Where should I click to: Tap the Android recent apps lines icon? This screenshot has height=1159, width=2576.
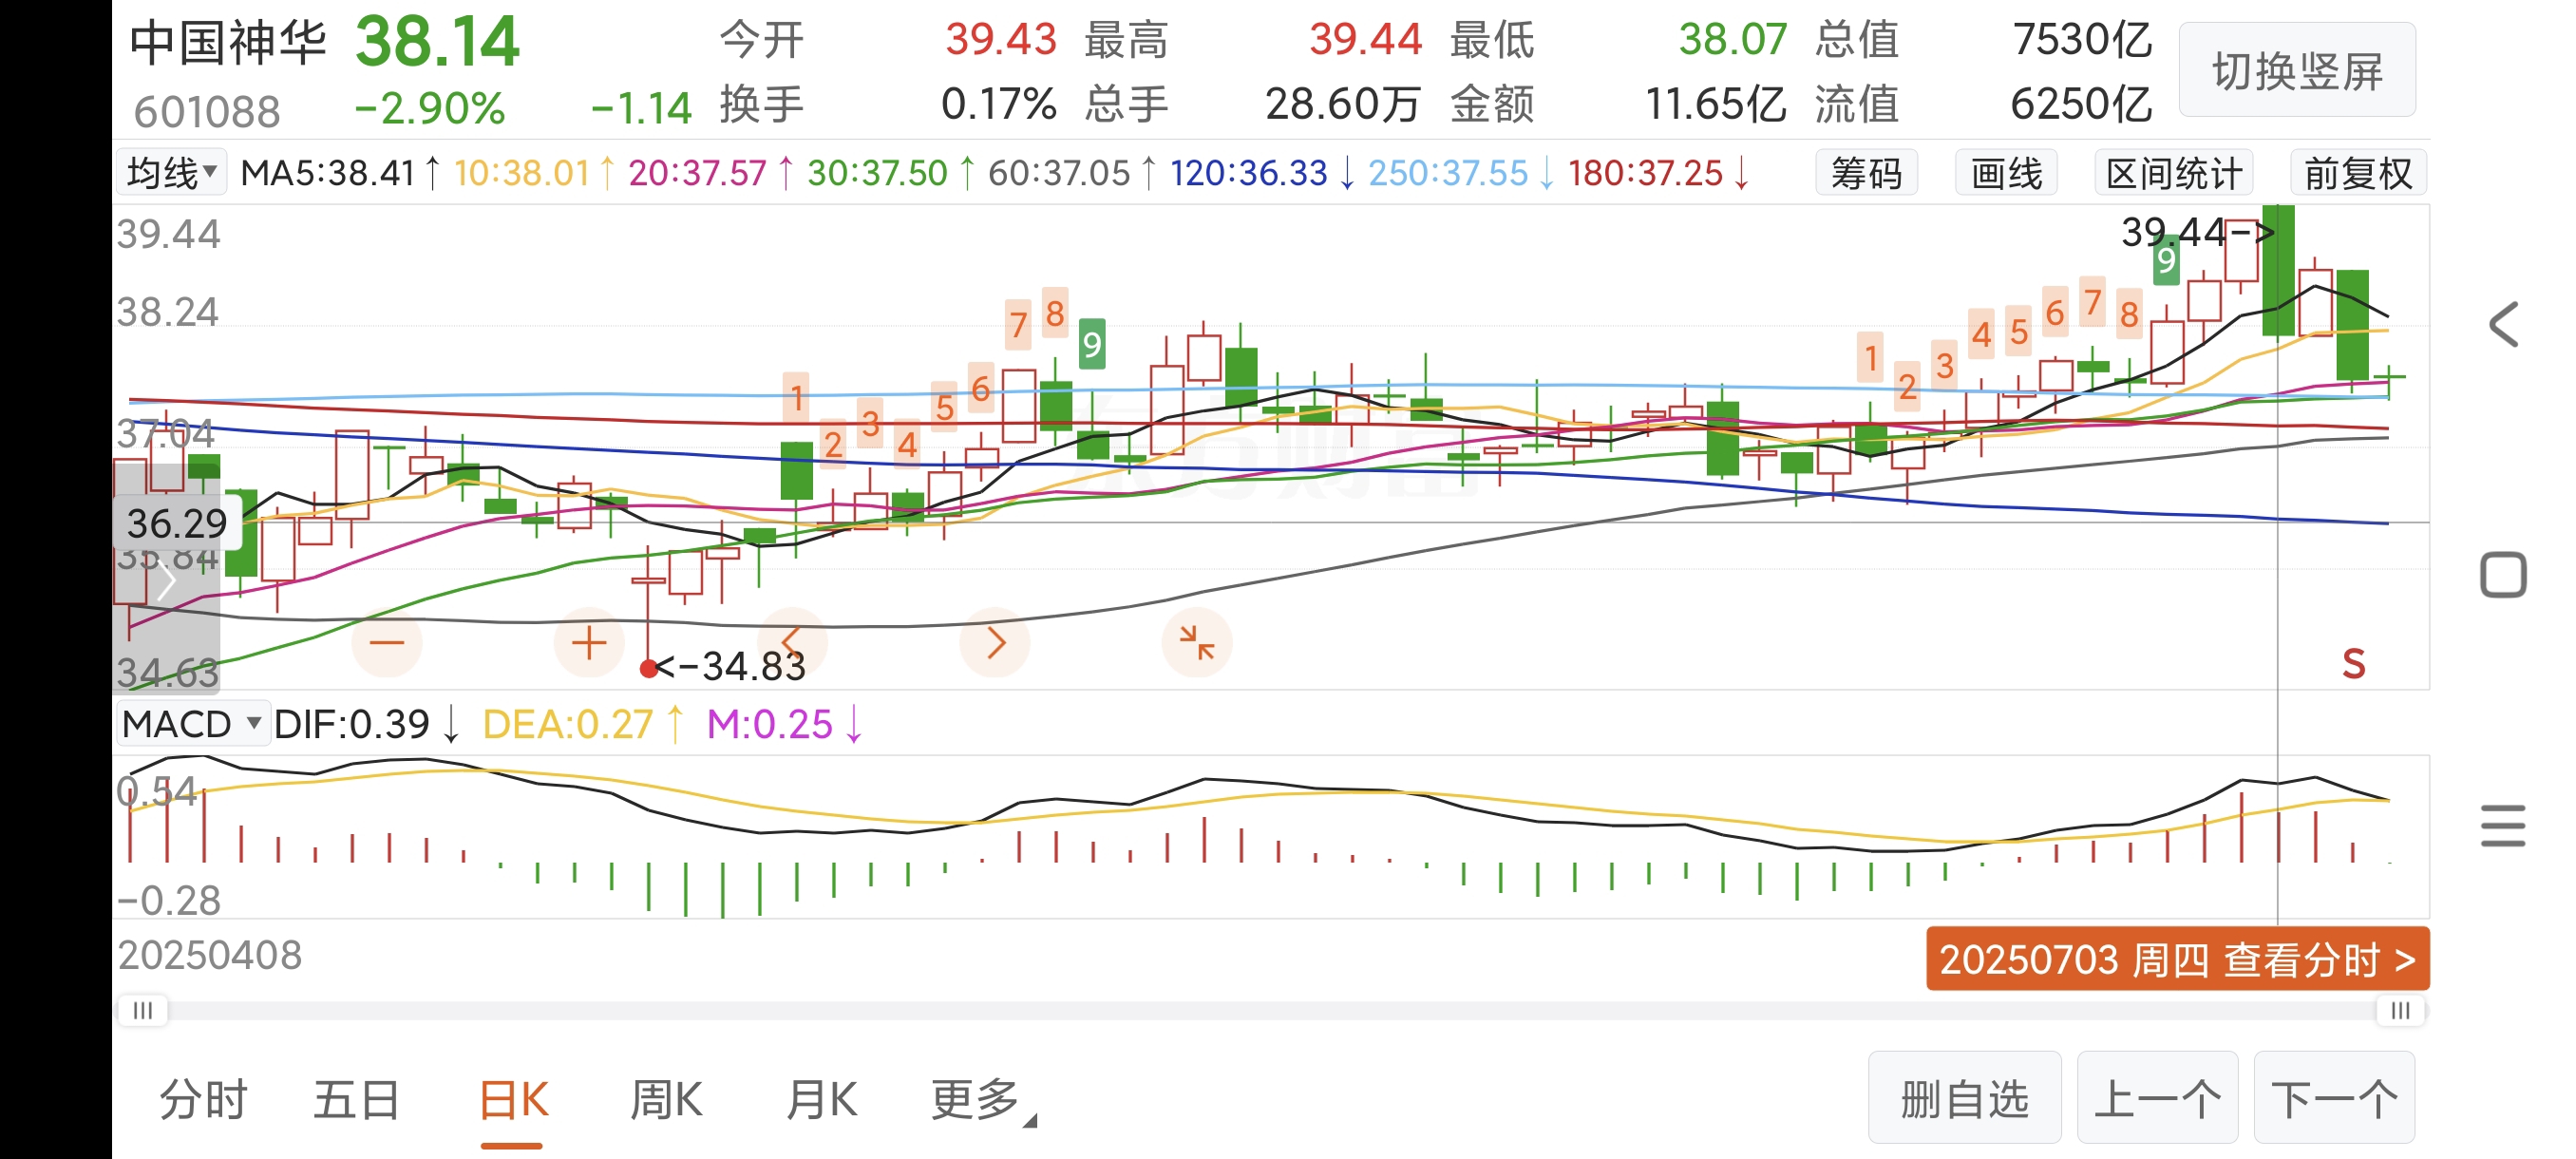pyautogui.click(x=2503, y=826)
